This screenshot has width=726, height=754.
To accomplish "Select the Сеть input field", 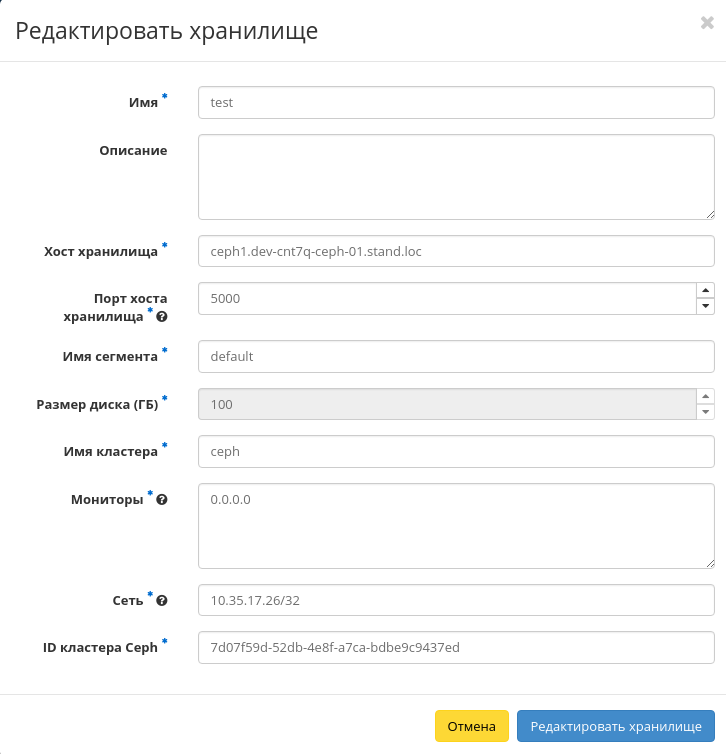I will tap(456, 601).
